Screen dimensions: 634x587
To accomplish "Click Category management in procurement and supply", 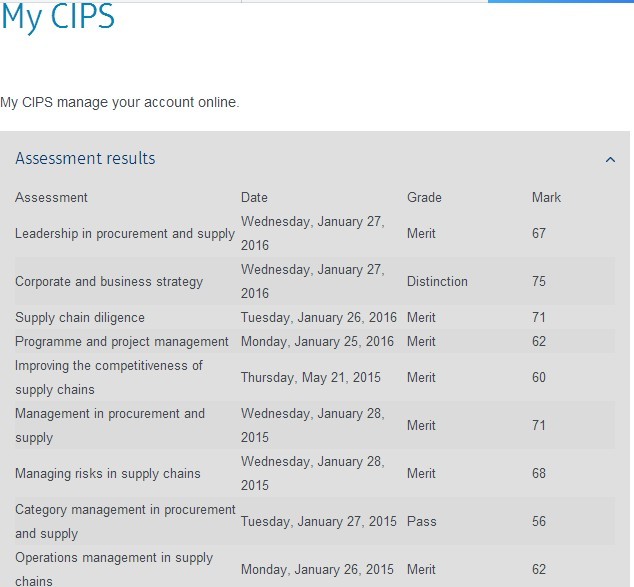I will [x=125, y=522].
